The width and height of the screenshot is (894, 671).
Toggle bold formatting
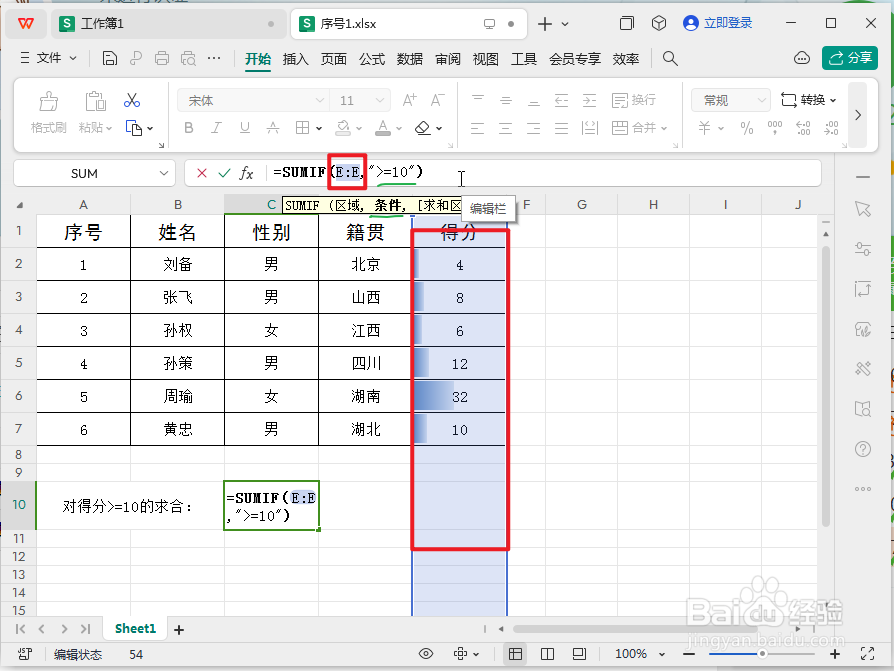[x=188, y=128]
